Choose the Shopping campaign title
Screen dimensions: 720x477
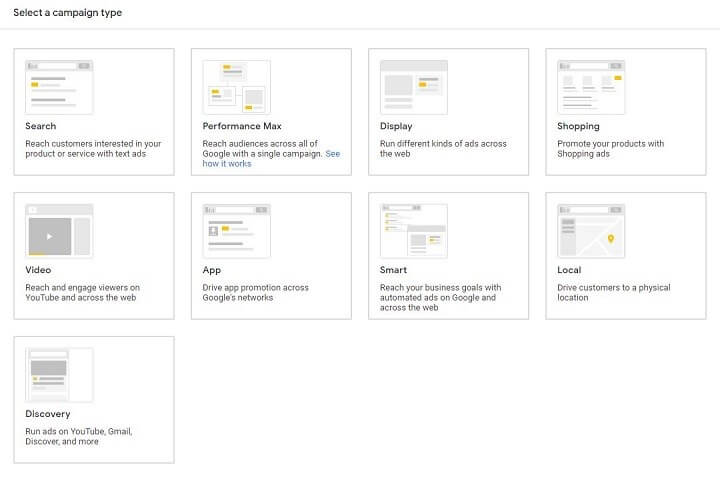(578, 127)
